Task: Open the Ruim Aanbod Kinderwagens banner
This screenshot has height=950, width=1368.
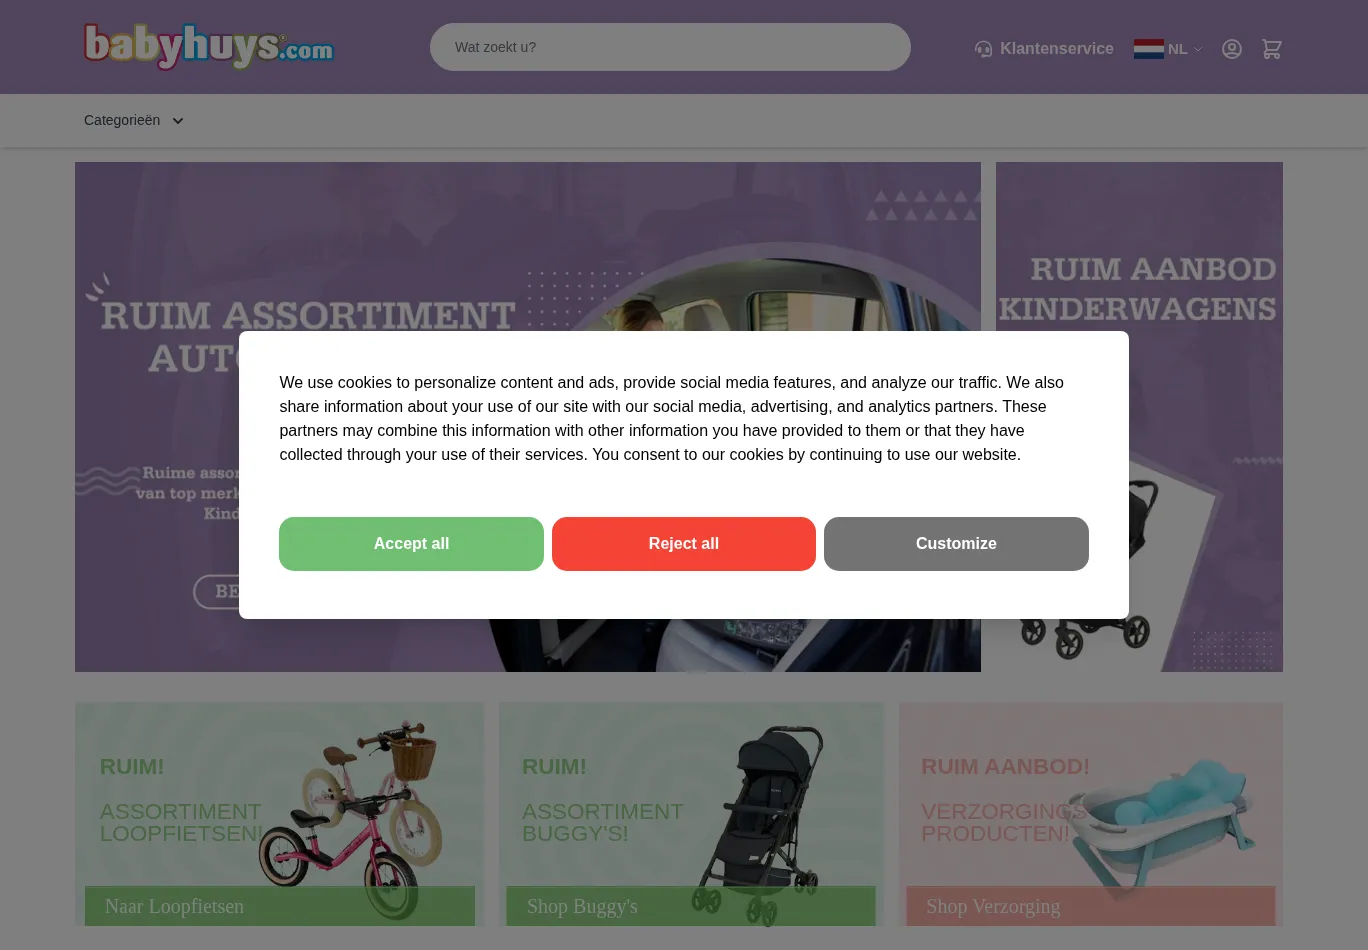Action: point(1139,417)
